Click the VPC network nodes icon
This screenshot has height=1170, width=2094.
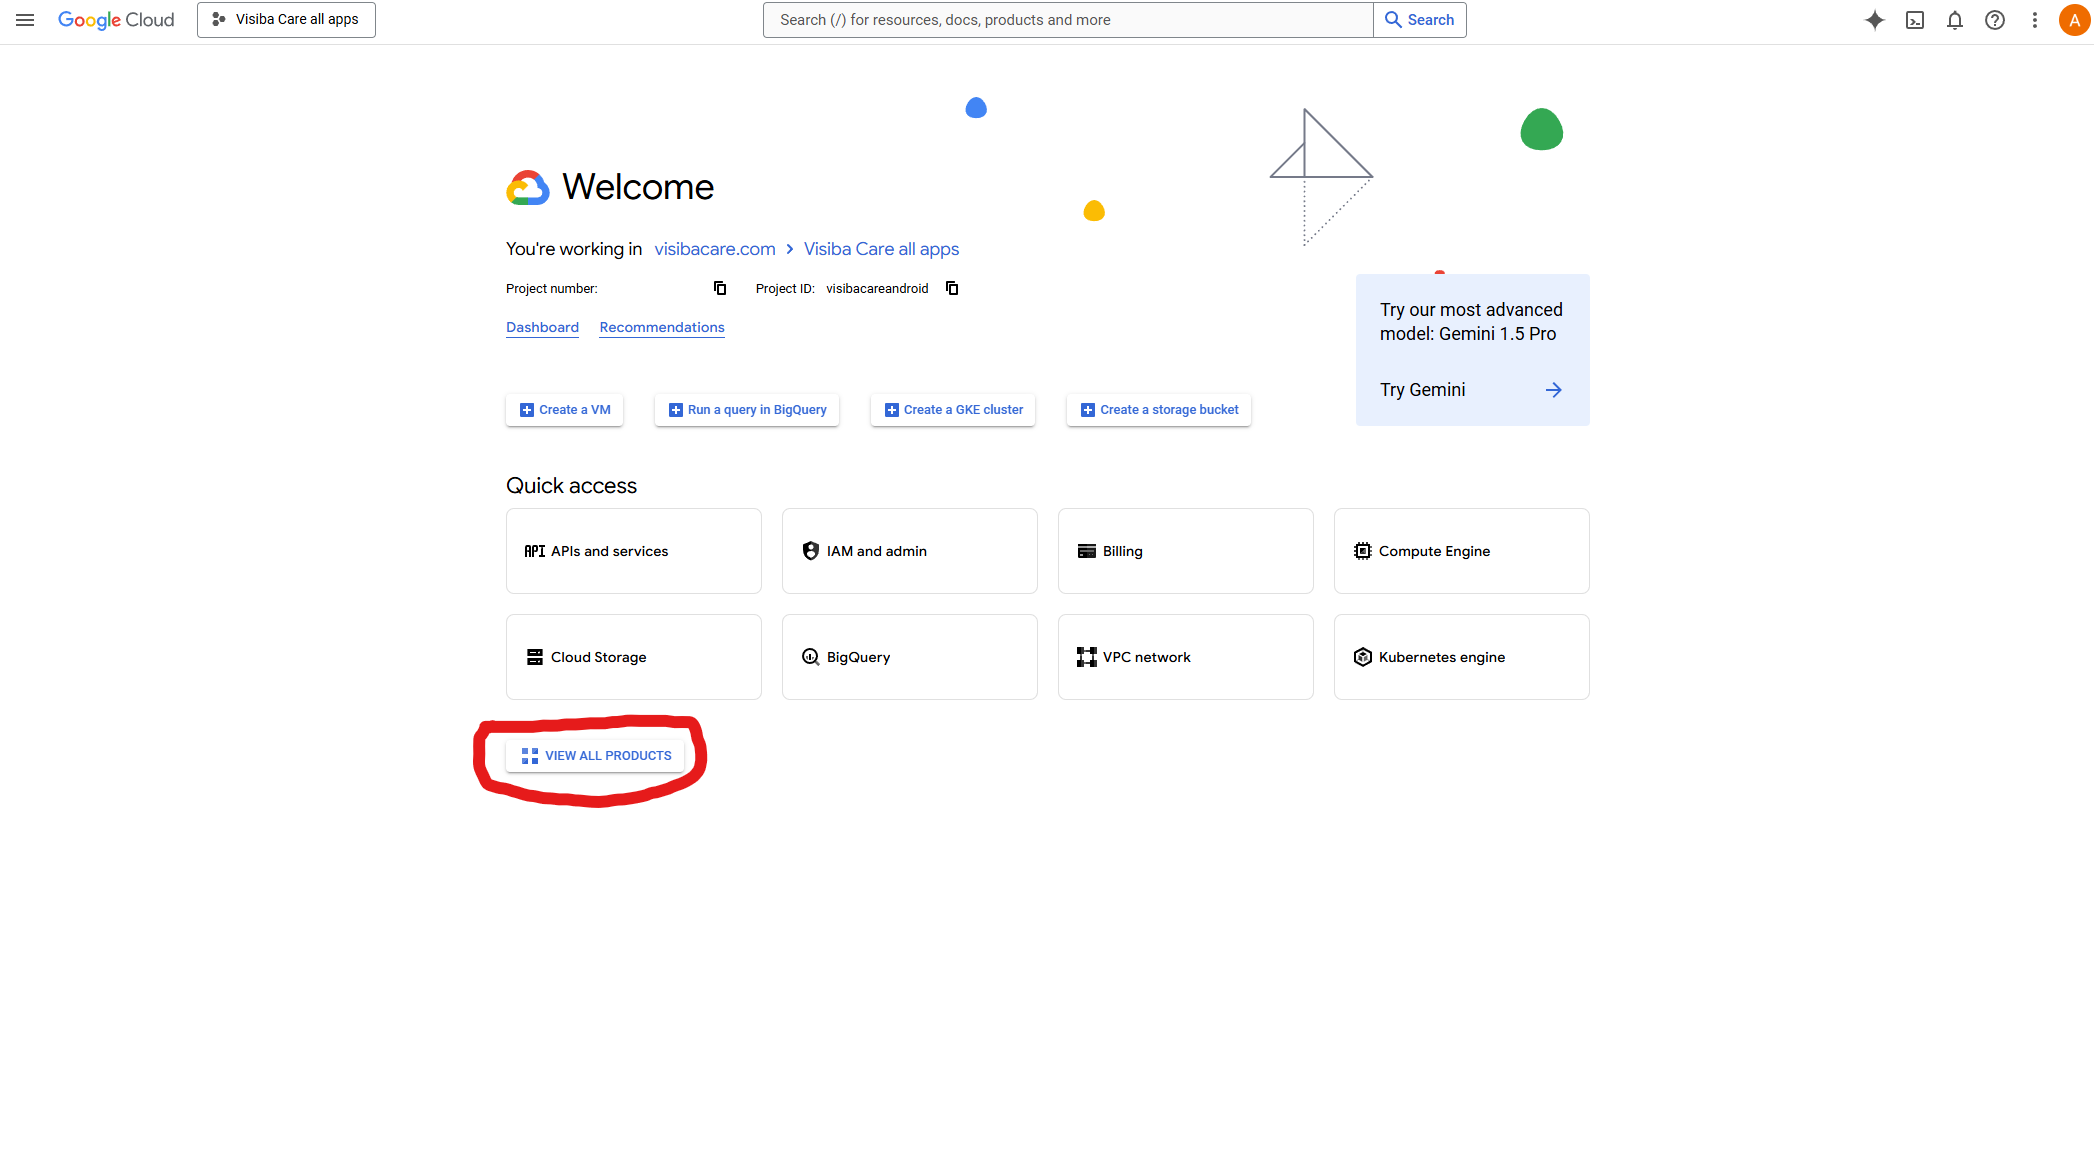click(1087, 657)
